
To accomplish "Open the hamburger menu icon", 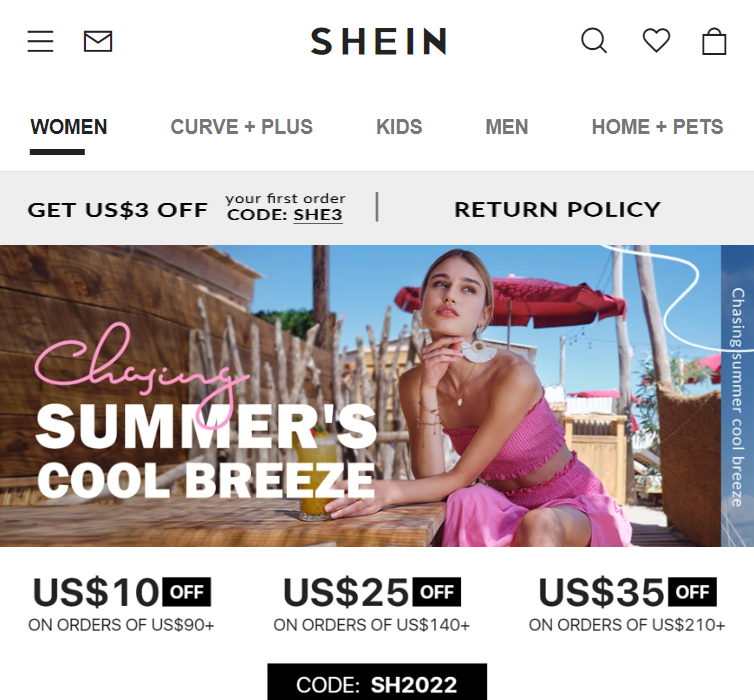I will 40,41.
